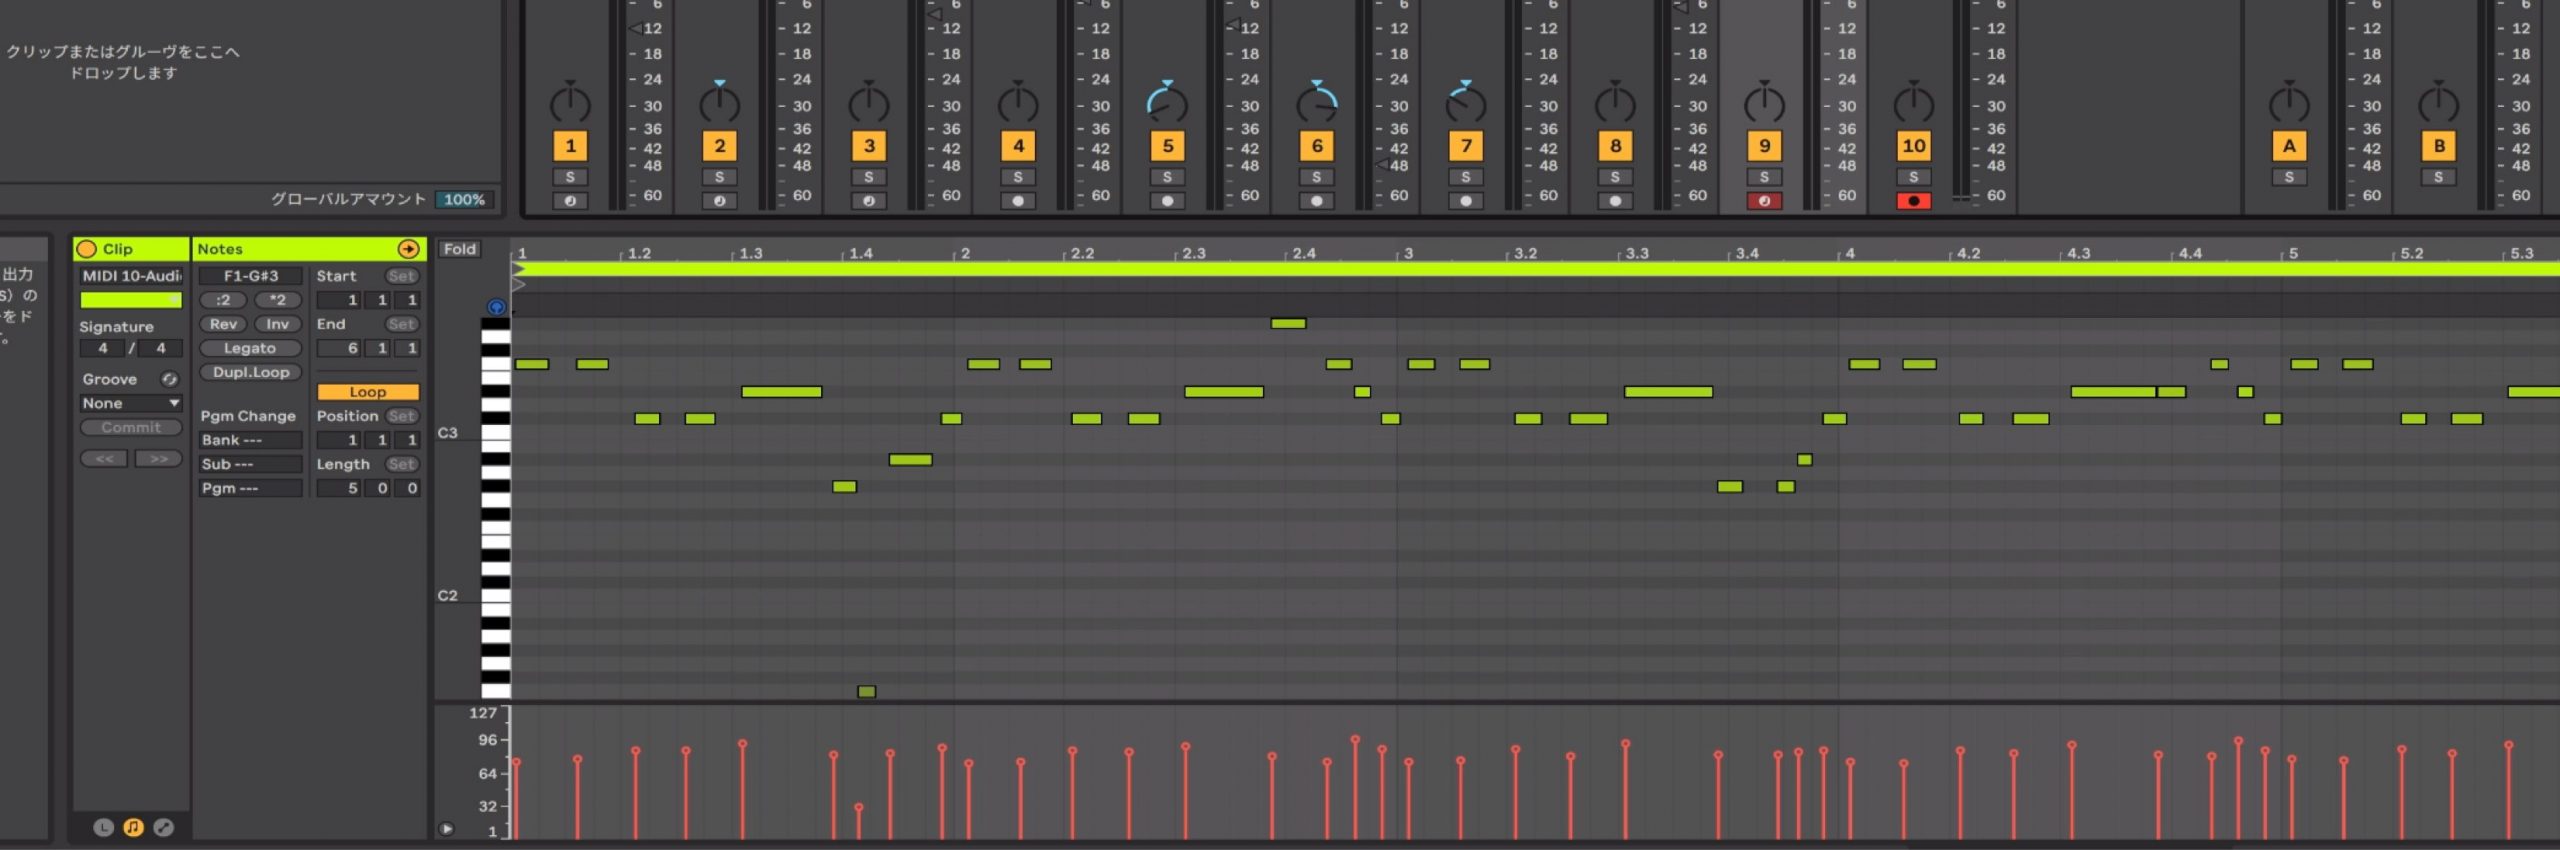Screen dimensions: 2560x850
Task: Click bar 3 on the timeline ruler
Action: (x=1407, y=253)
